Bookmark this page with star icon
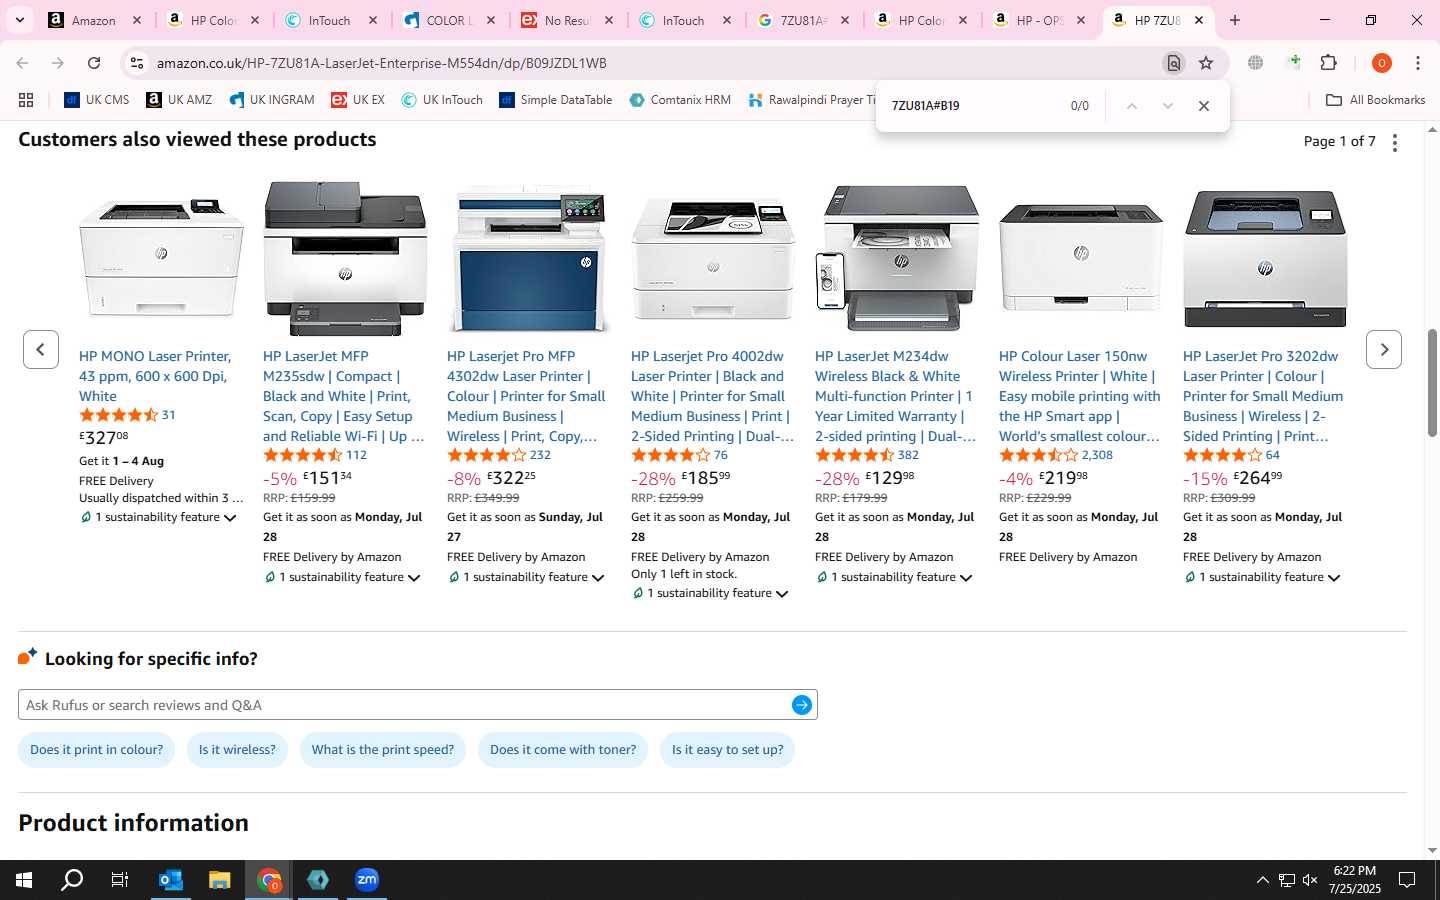The width and height of the screenshot is (1440, 900). (1206, 63)
